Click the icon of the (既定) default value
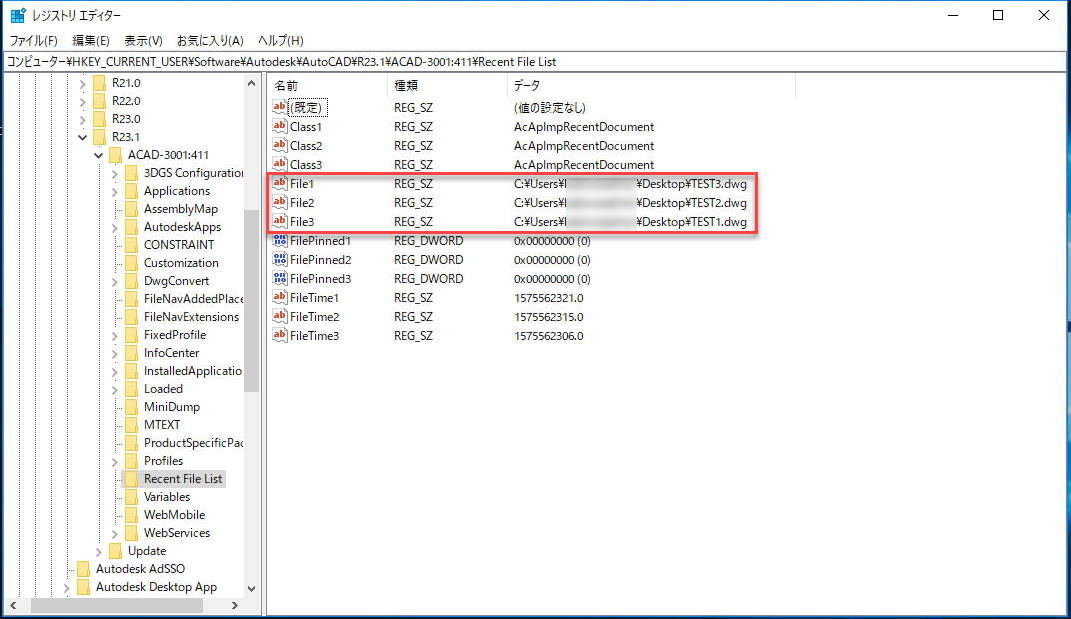This screenshot has height=619, width=1071. (279, 107)
